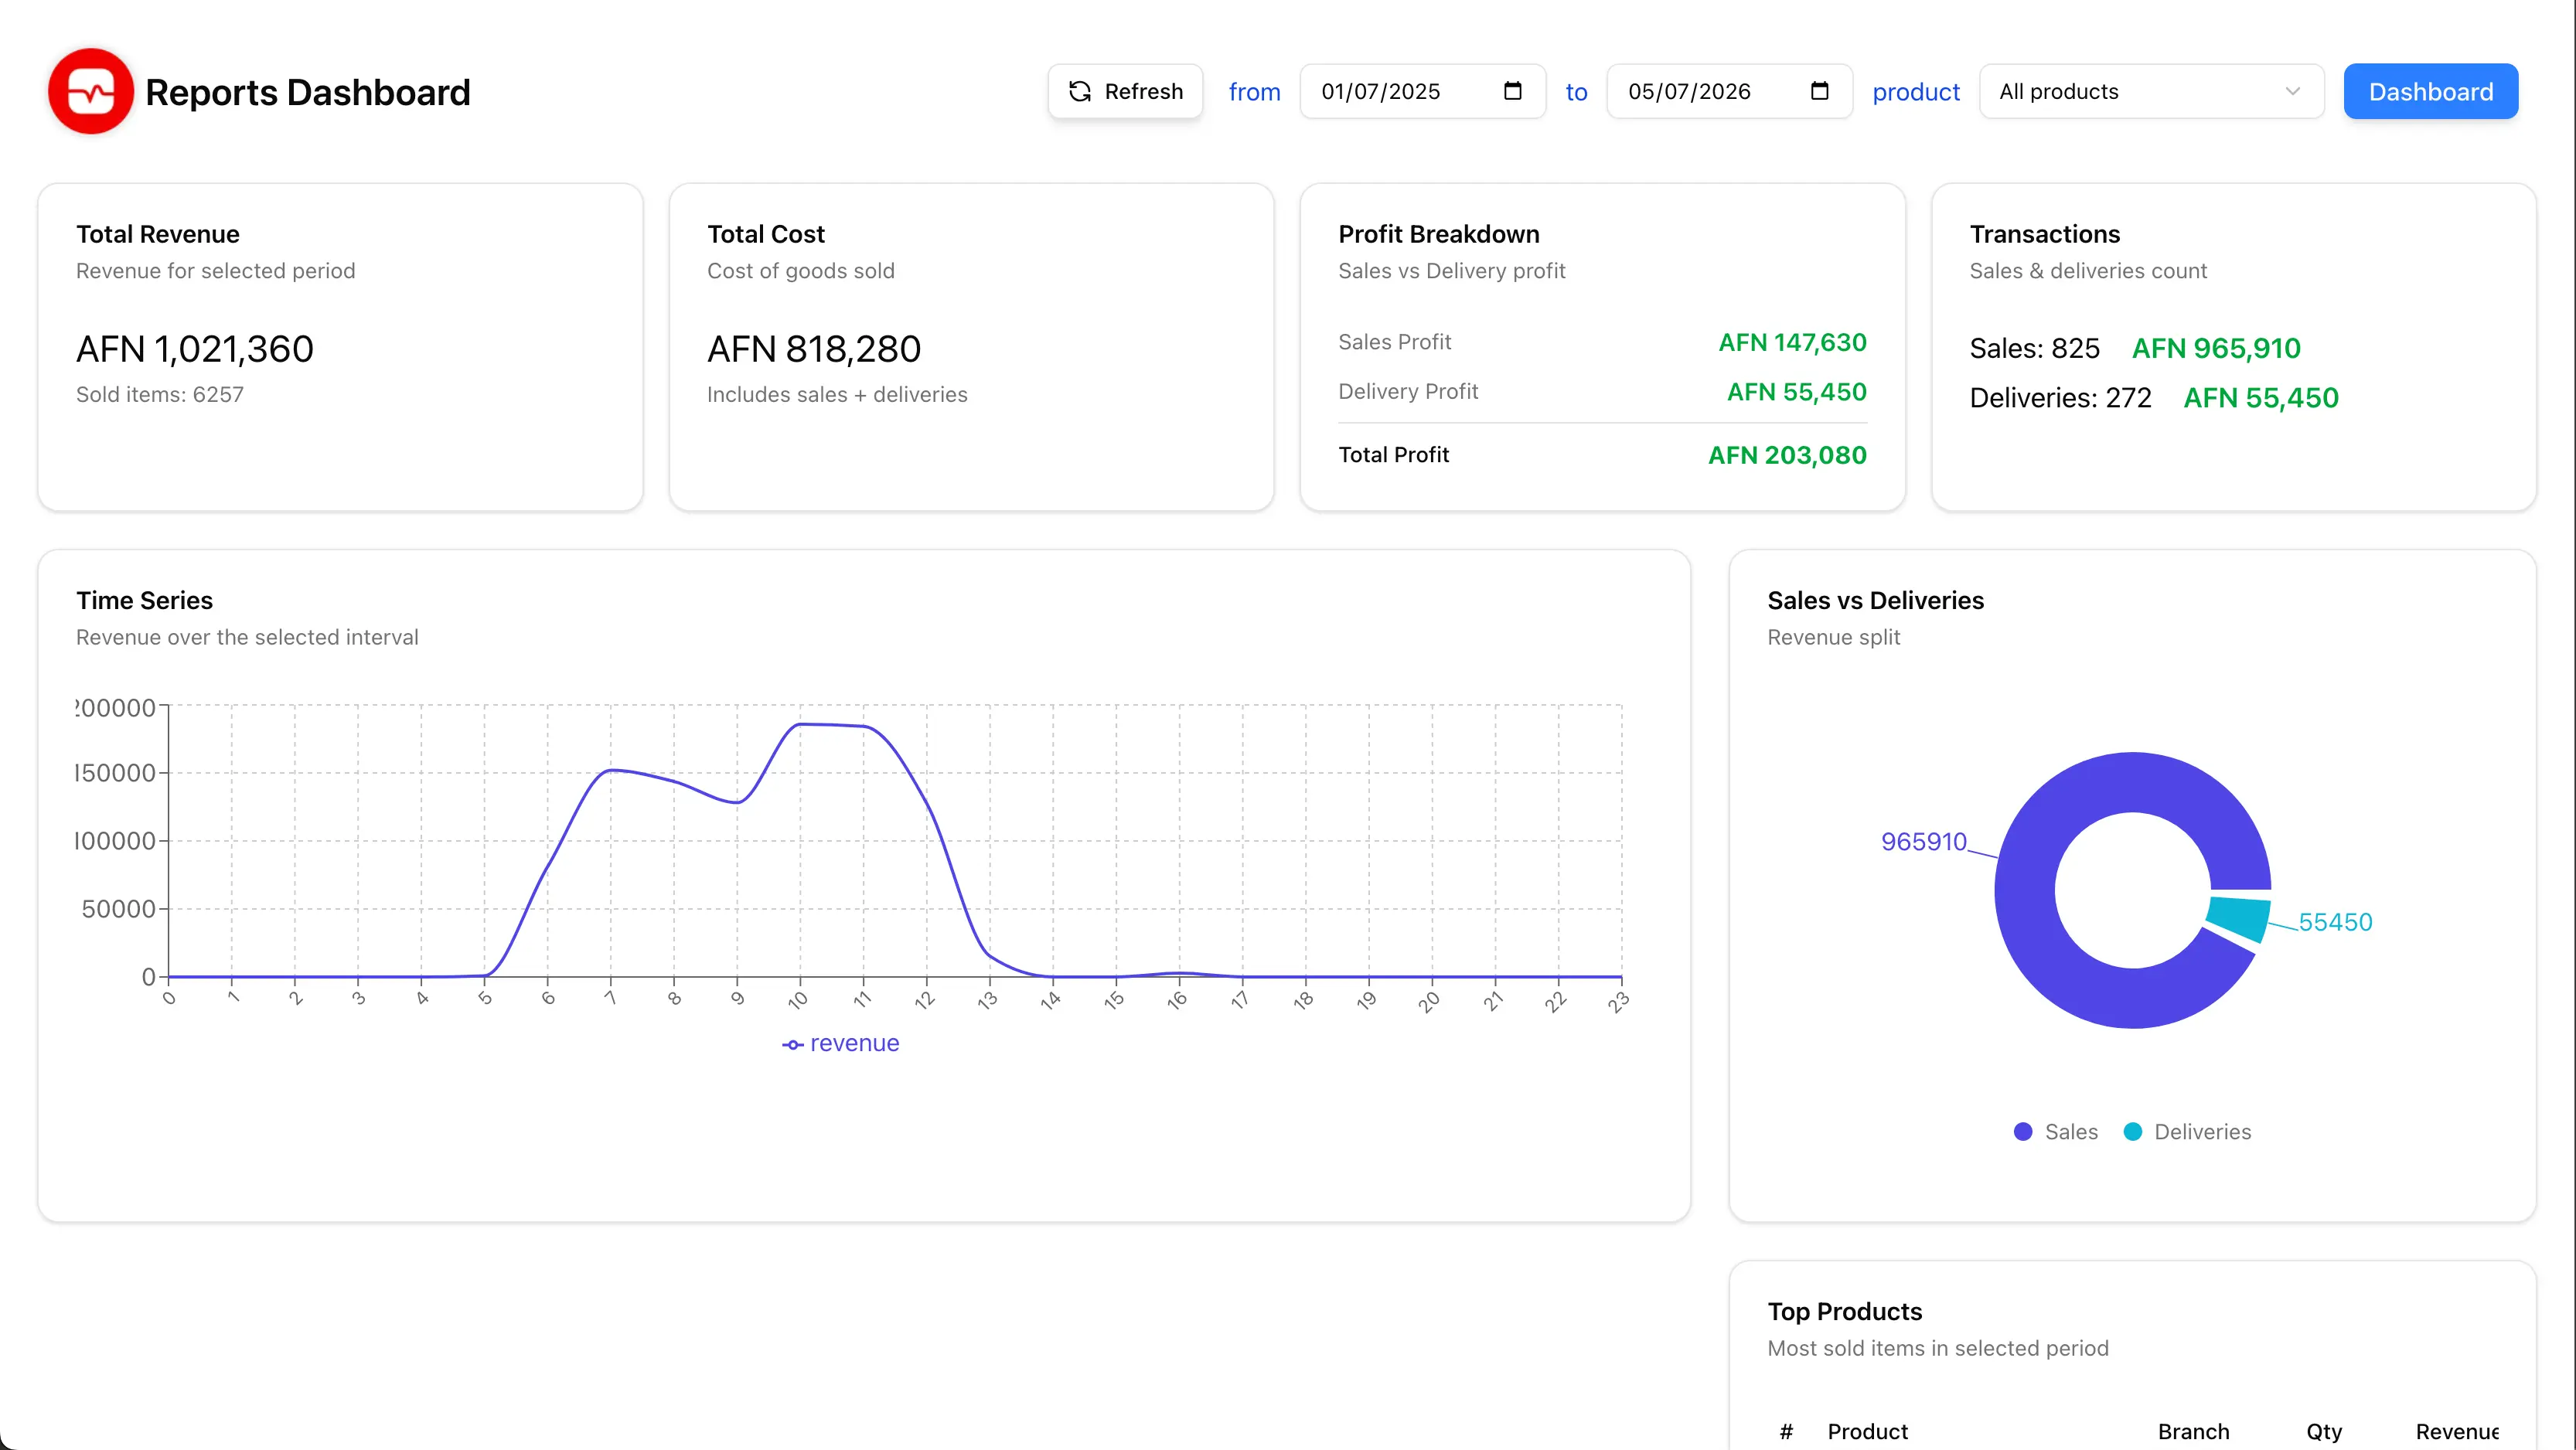This screenshot has height=1450, width=2576.
Task: Open the from-date calendar picker icon
Action: coord(1512,91)
